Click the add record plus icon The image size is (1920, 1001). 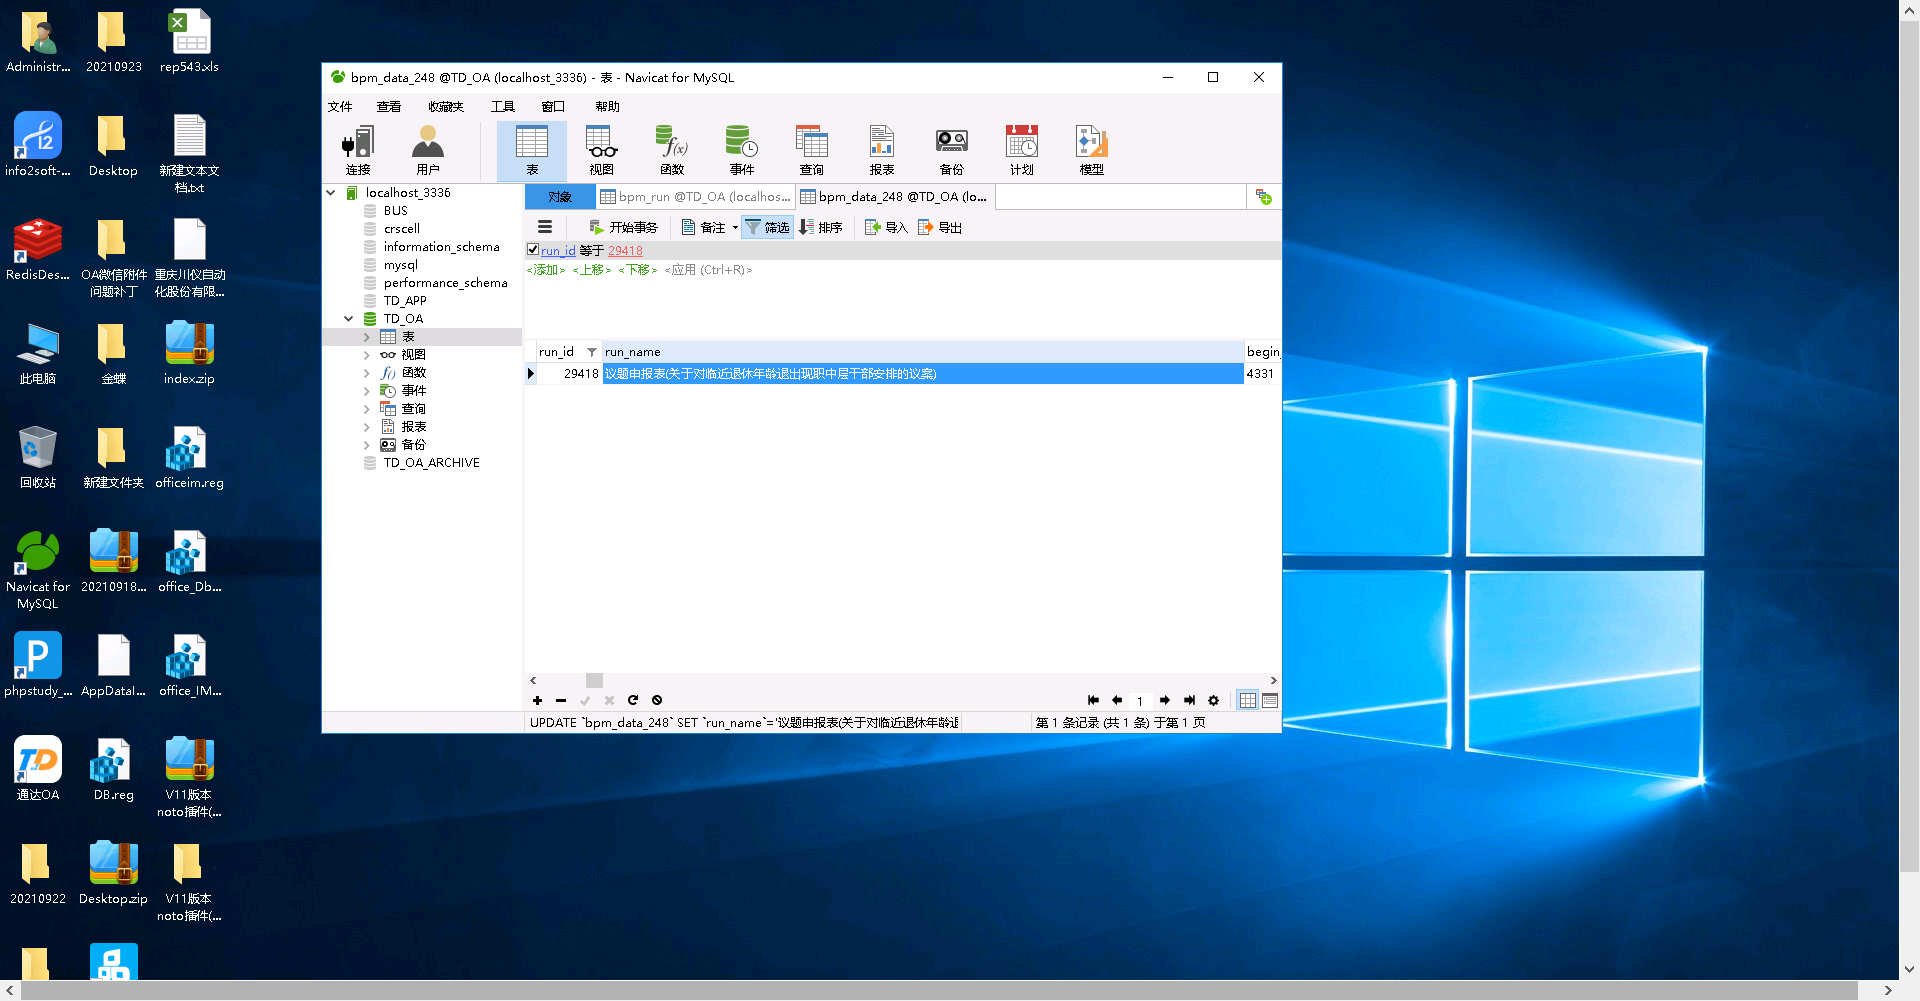click(537, 700)
